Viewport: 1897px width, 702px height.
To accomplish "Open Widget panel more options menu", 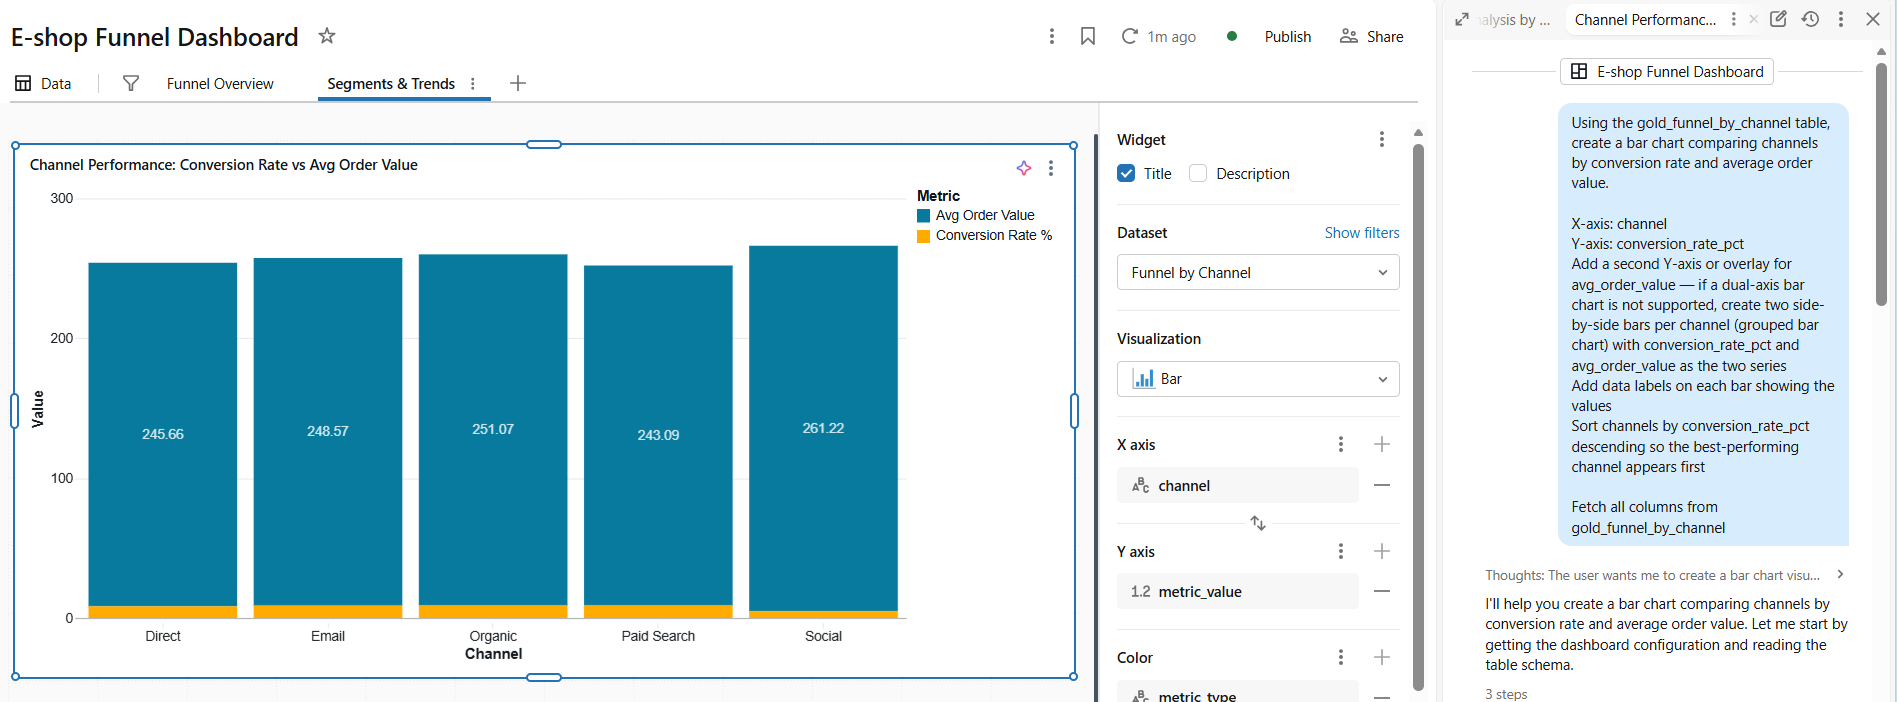I will tap(1382, 139).
